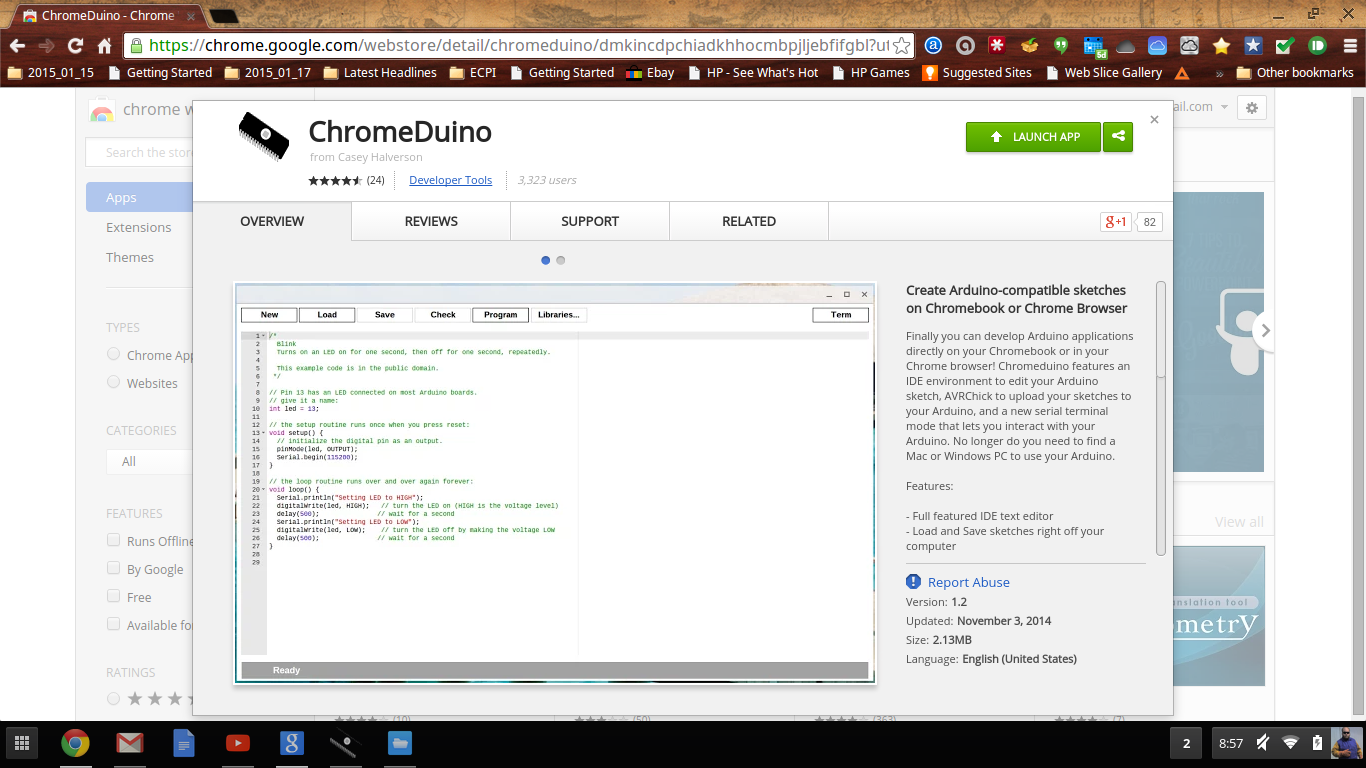
Task: Open the Developer Tools category link
Action: (451, 180)
